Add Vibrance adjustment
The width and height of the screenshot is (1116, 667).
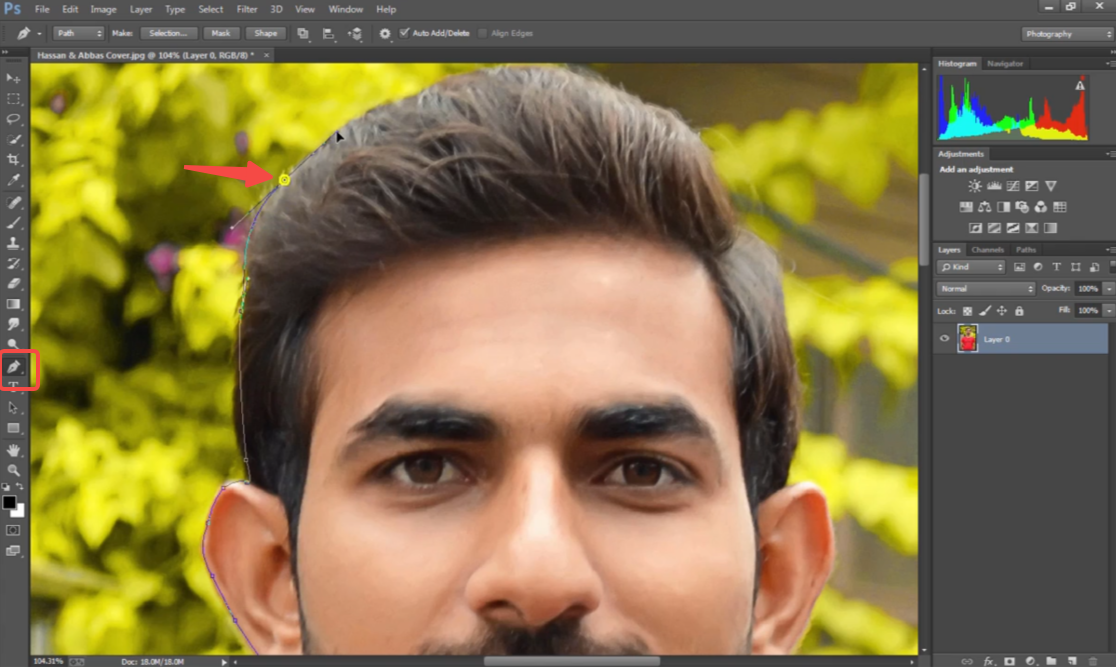[x=1051, y=186]
